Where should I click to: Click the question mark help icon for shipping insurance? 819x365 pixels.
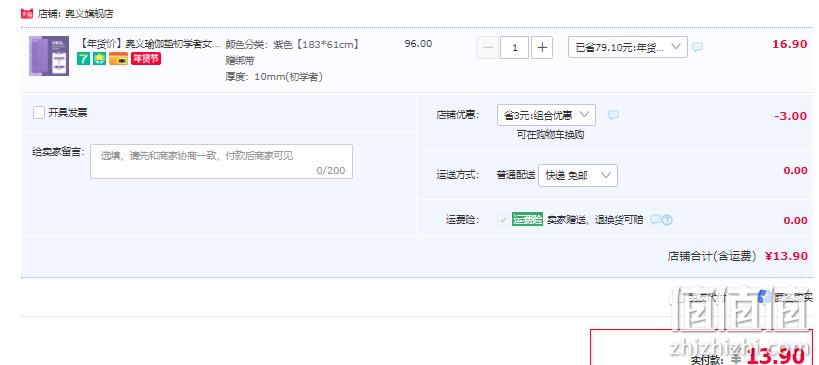(667, 220)
